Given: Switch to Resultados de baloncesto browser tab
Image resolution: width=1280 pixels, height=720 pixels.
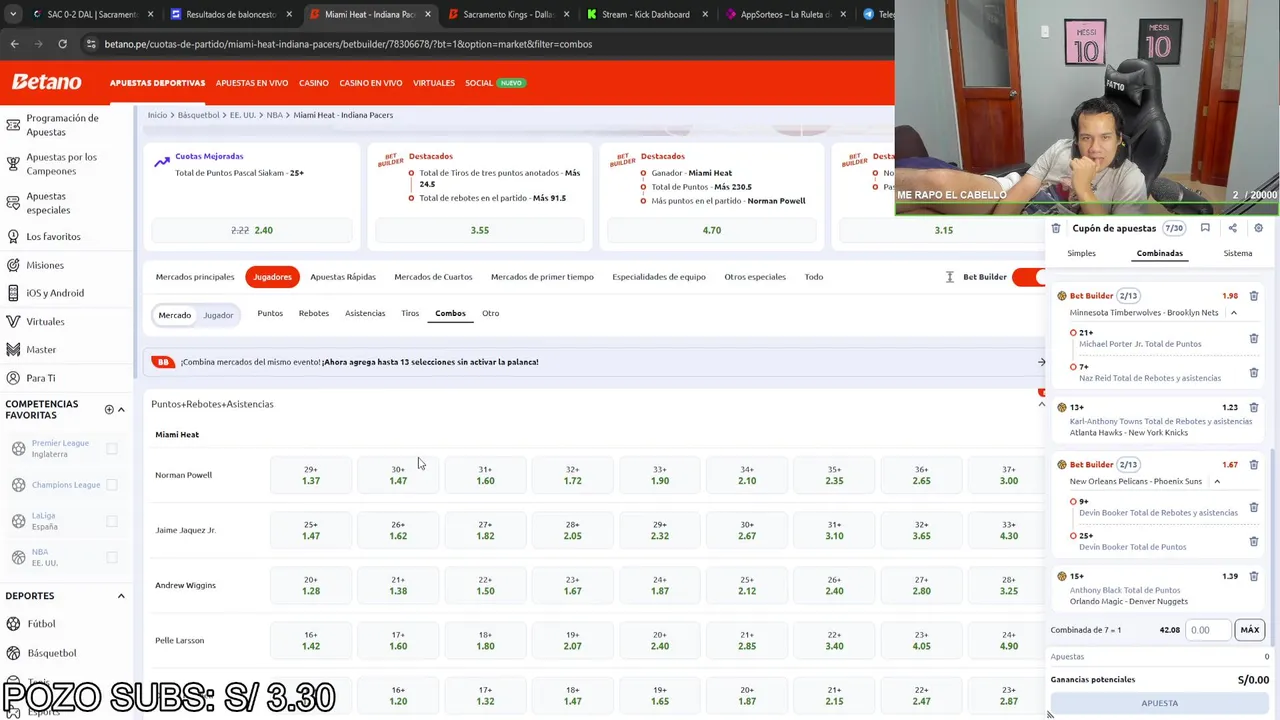Looking at the screenshot, I should (x=229, y=14).
